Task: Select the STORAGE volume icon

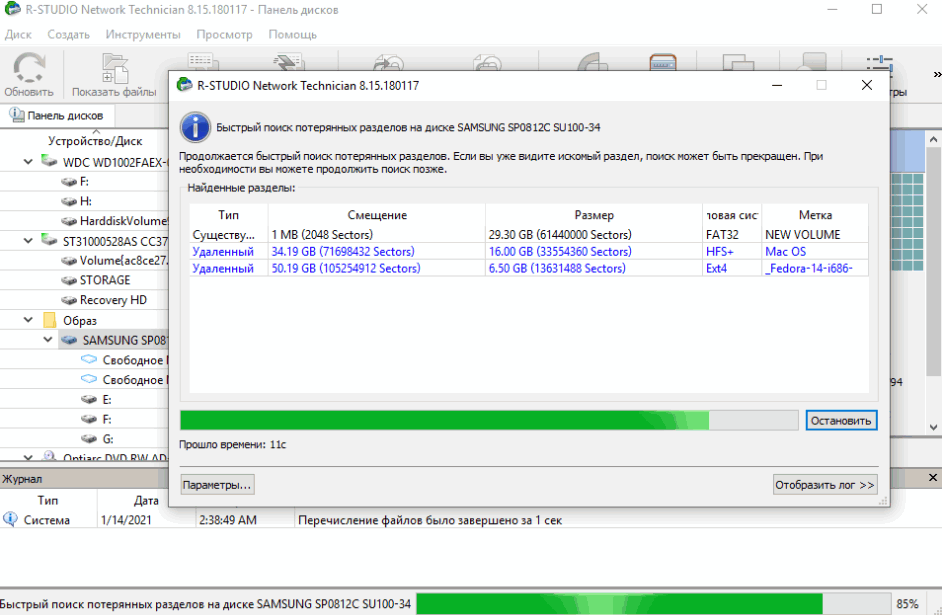Action: coord(69,280)
